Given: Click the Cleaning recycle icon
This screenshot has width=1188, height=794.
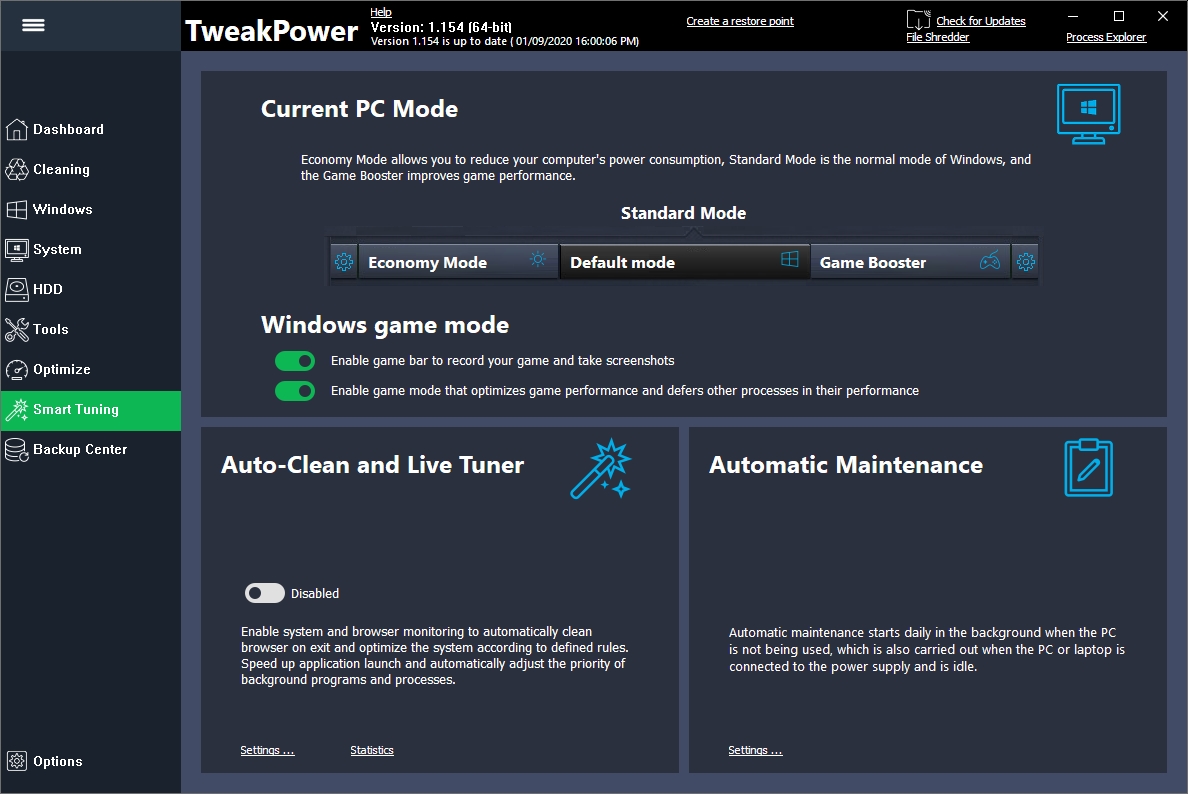Looking at the screenshot, I should [x=17, y=170].
